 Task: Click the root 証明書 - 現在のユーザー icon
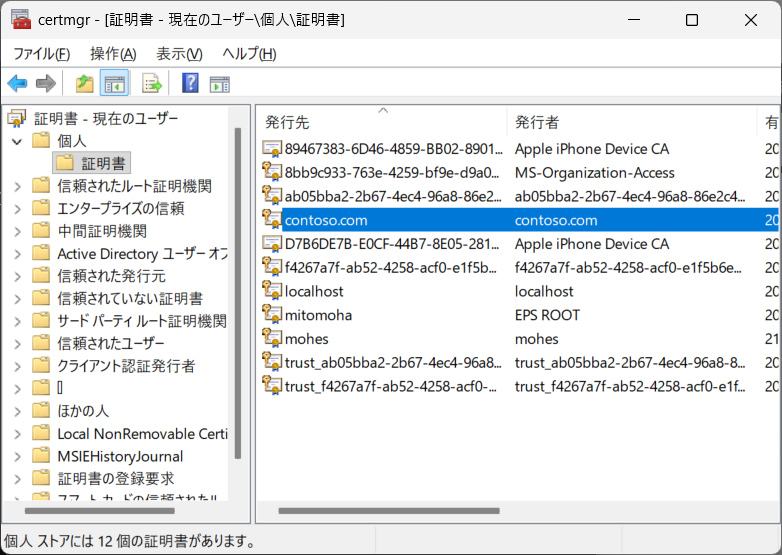click(x=16, y=118)
